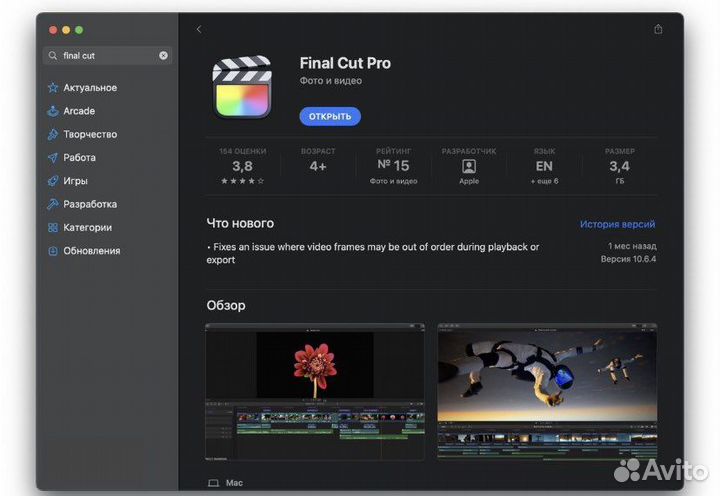Click the Arcade joystick icon in the sidebar
Image resolution: width=720 pixels, height=496 pixels.
click(x=53, y=111)
